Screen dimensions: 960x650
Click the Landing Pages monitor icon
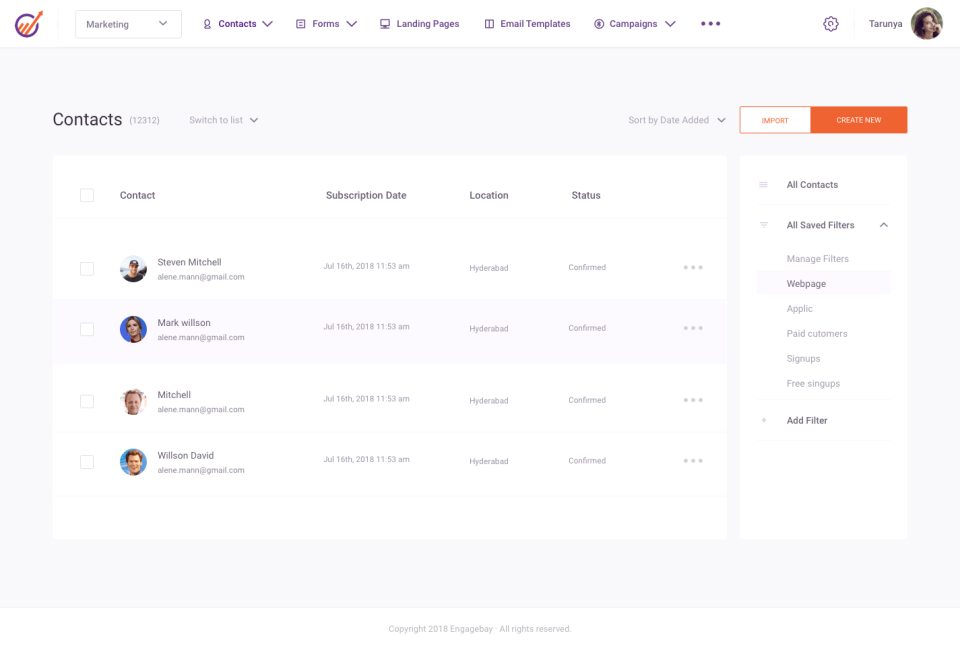click(385, 23)
